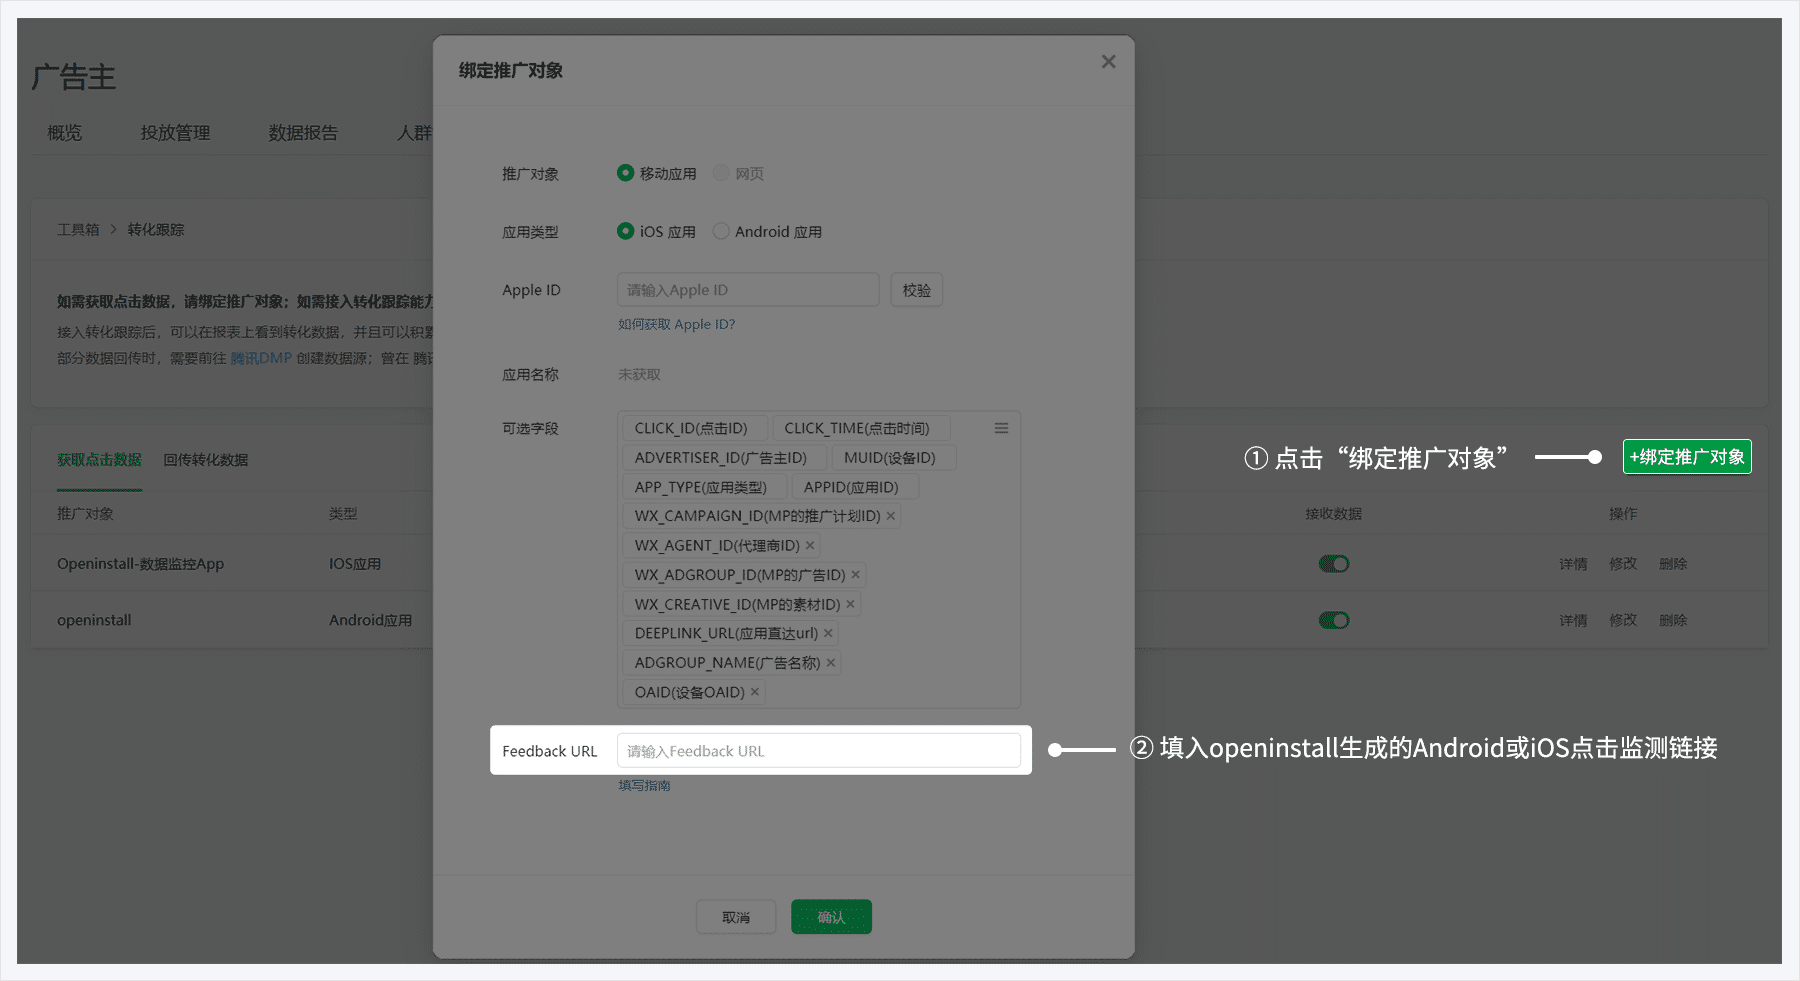The width and height of the screenshot is (1800, 981).
Task: Click 删除 for the openinstall Android row
Action: click(1673, 620)
